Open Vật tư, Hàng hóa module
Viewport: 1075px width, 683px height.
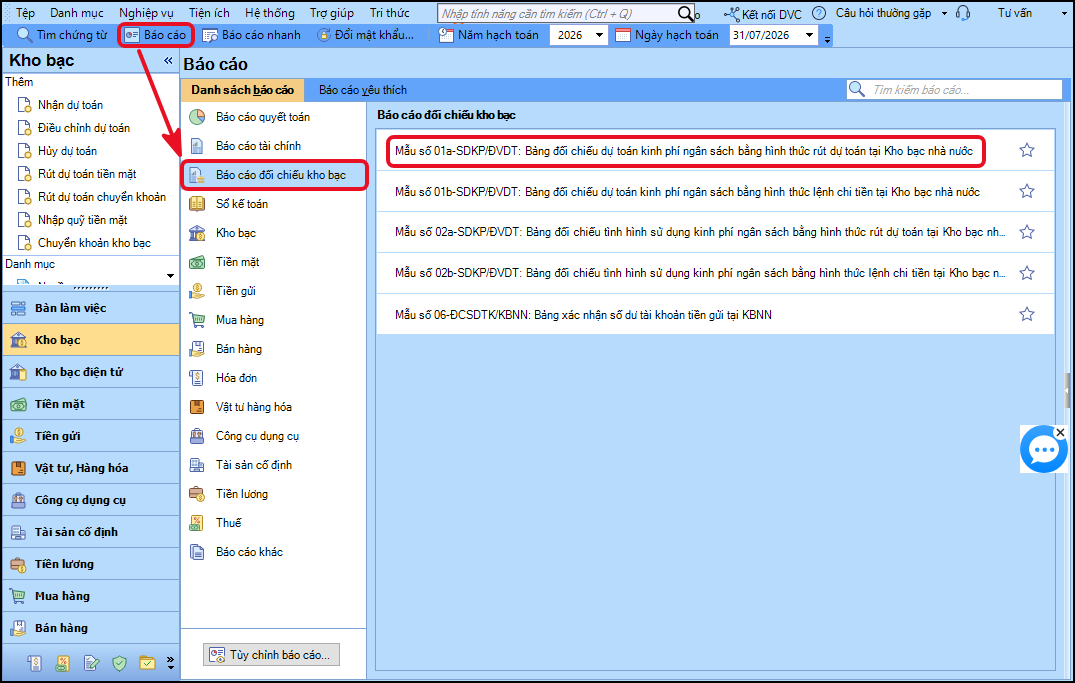90,468
